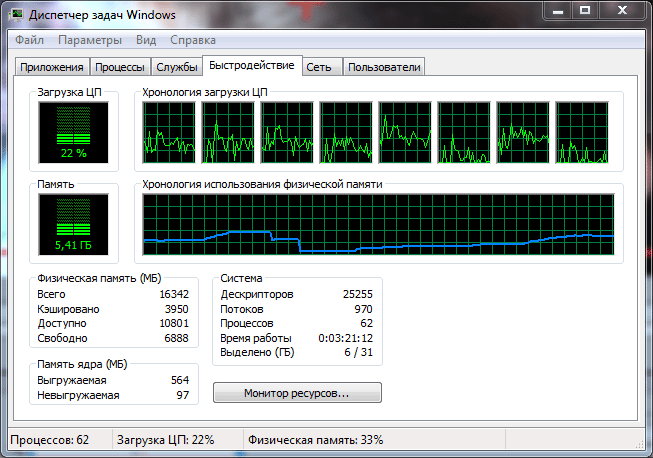Image resolution: width=653 pixels, height=458 pixels.
Task: Open Монитор ресурсов button
Action: (297, 393)
